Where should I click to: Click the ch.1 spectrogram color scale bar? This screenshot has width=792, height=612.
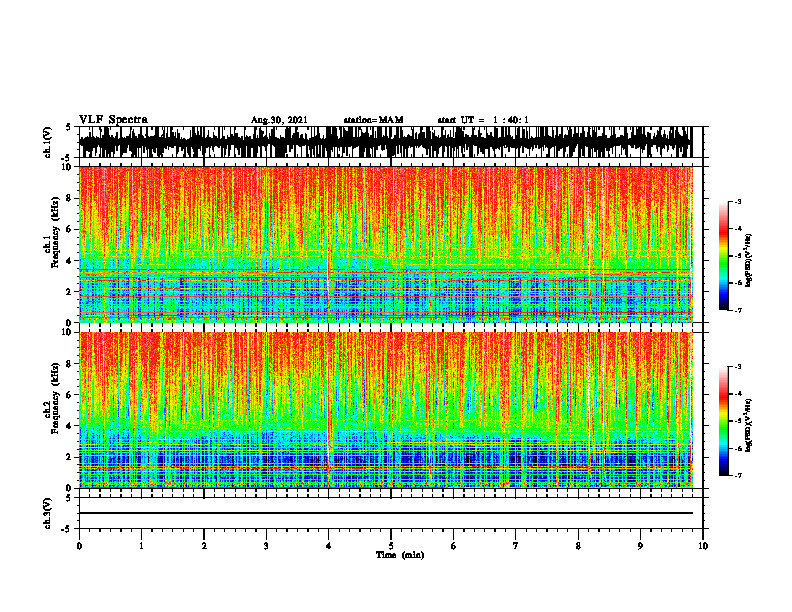(724, 256)
